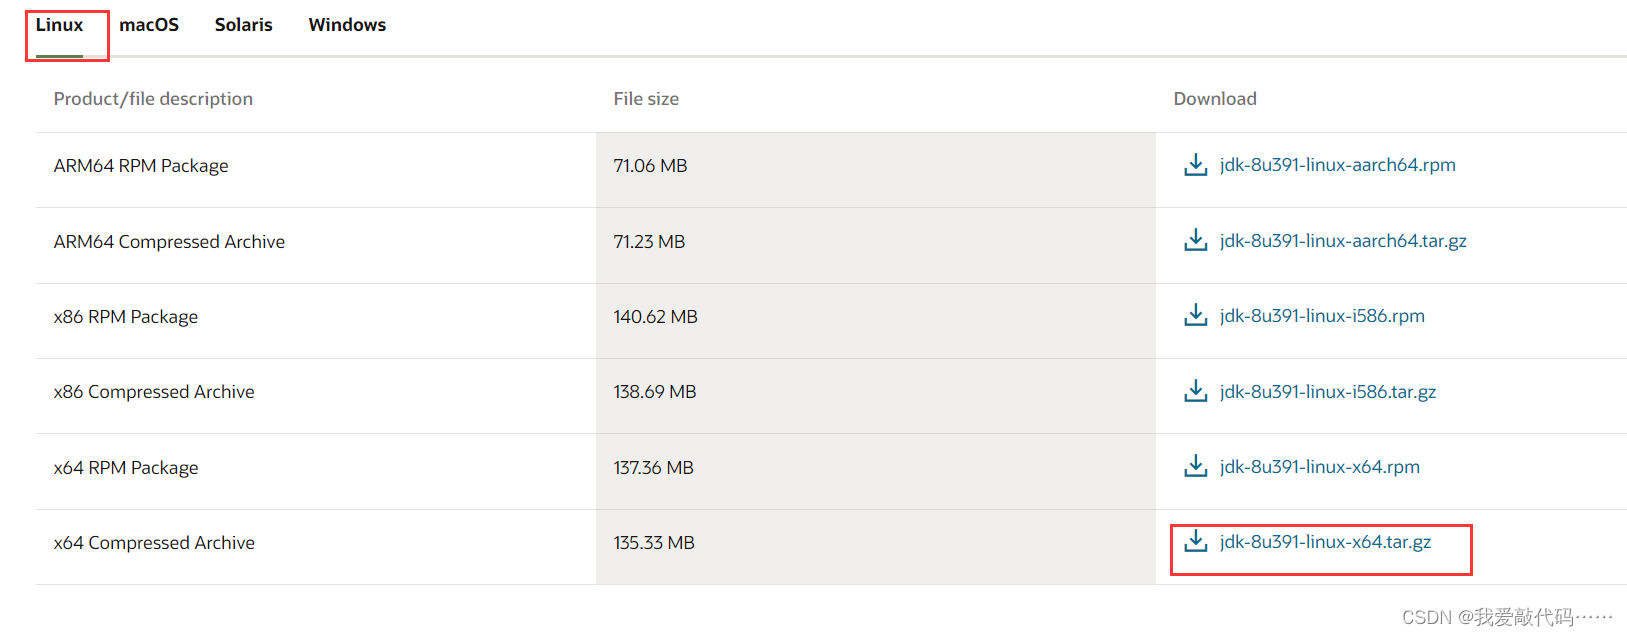Open the Solaris tab

(x=243, y=25)
